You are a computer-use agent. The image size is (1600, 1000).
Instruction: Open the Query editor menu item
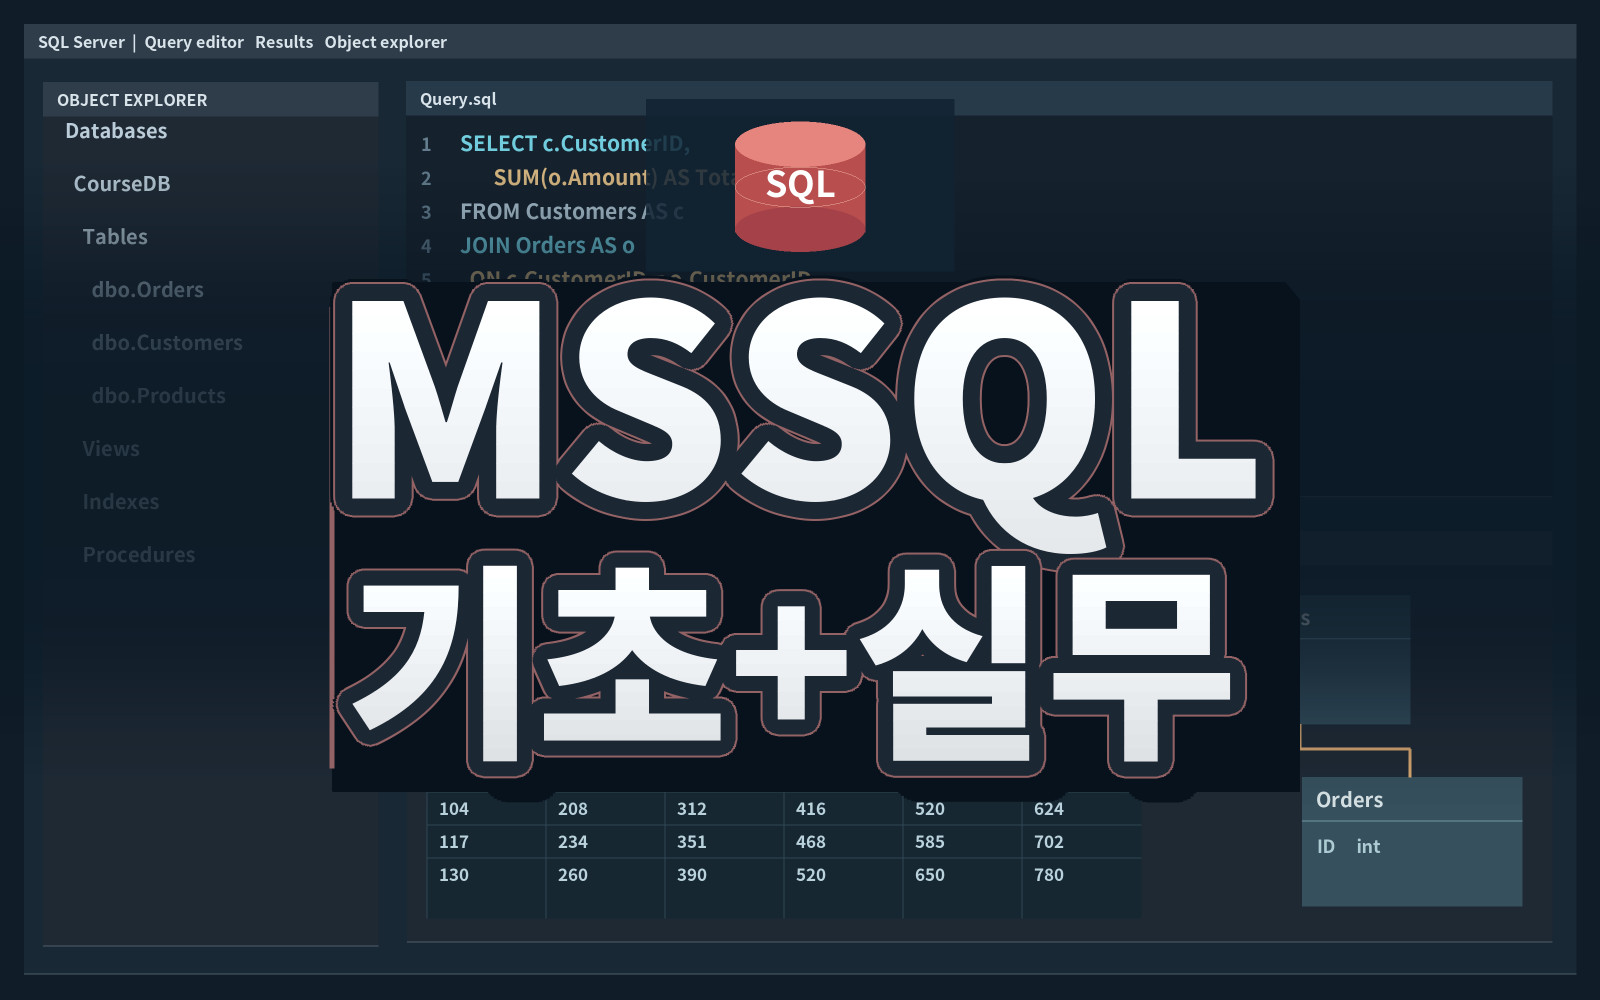(194, 42)
